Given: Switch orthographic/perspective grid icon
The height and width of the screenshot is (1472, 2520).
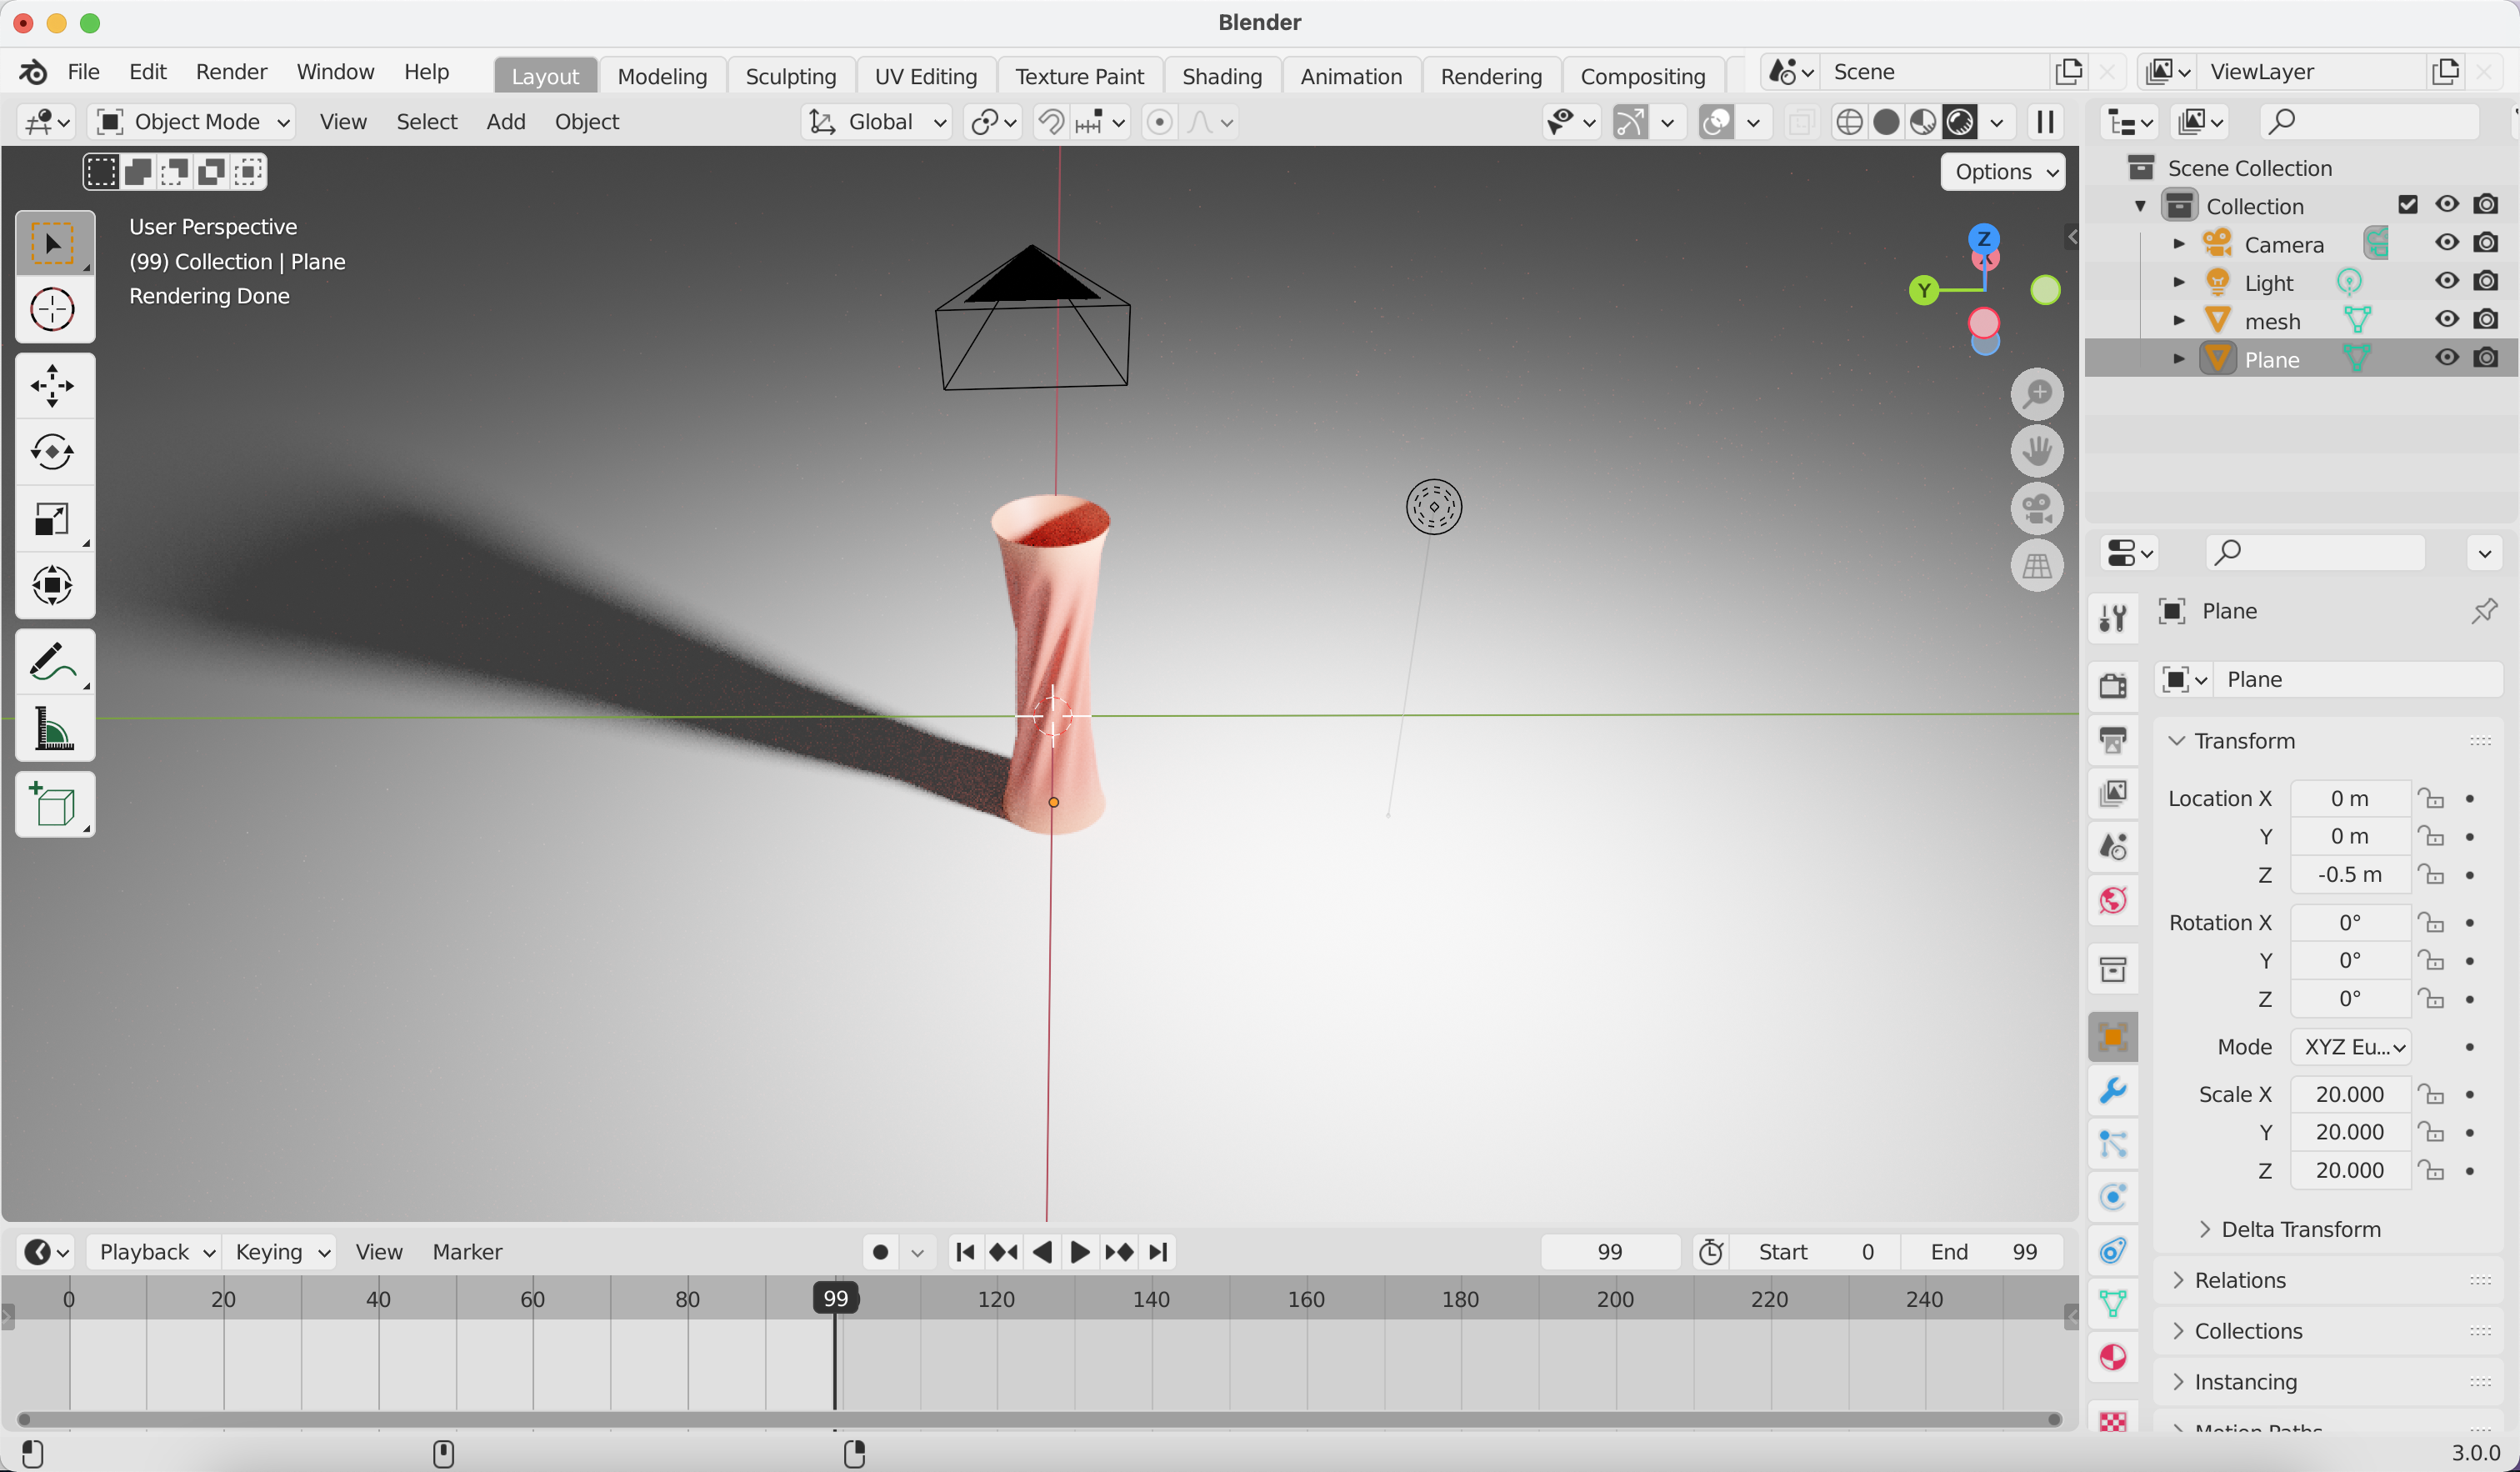Looking at the screenshot, I should [x=2037, y=566].
